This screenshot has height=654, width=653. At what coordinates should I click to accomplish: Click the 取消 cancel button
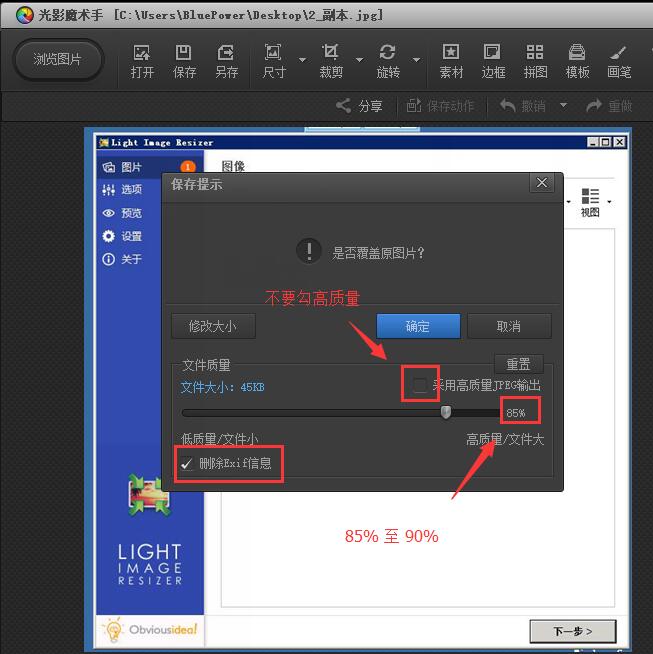coord(509,326)
